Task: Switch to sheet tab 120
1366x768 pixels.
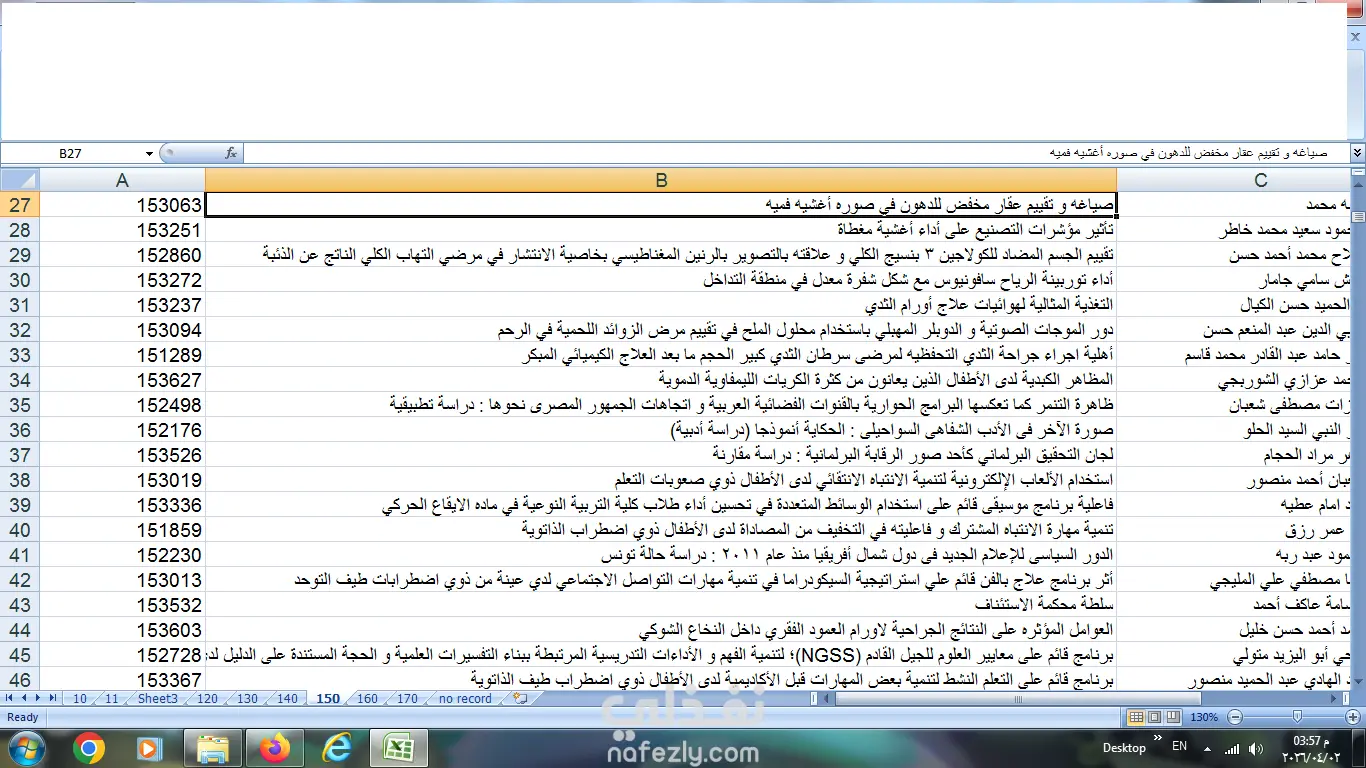Action: [207, 699]
